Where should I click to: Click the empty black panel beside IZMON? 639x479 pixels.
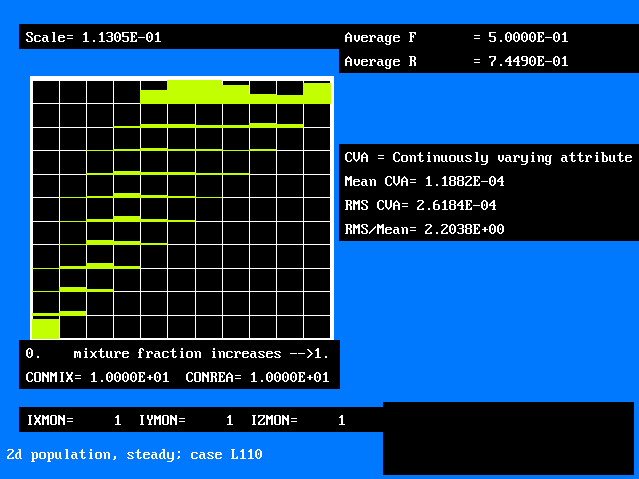[508, 438]
